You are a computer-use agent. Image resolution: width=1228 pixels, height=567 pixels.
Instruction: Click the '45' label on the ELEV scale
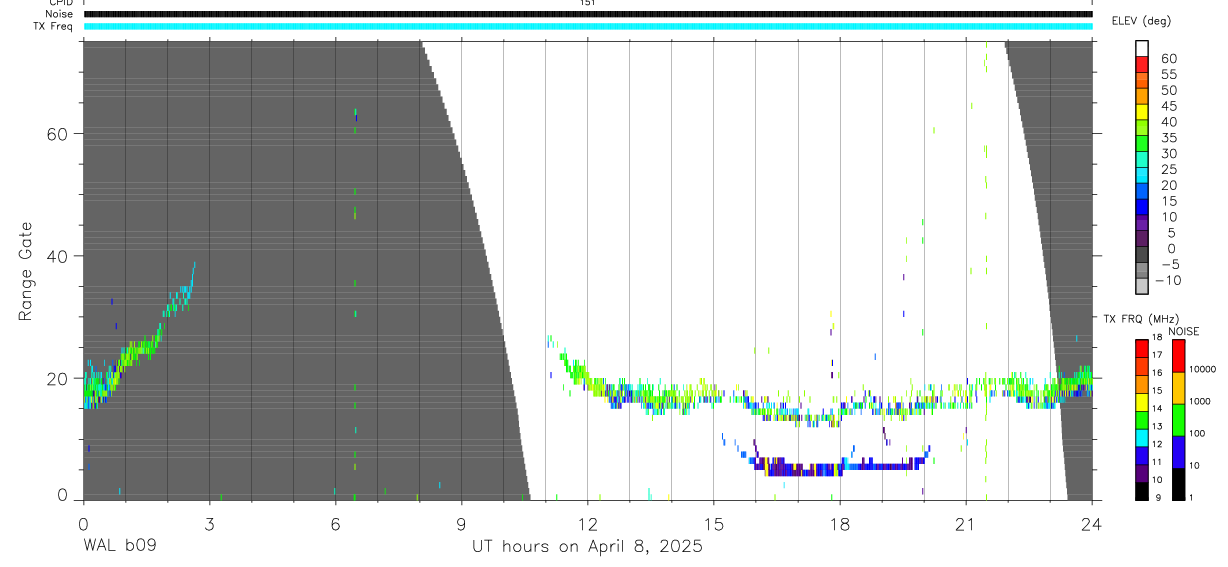pyautogui.click(x=1168, y=106)
